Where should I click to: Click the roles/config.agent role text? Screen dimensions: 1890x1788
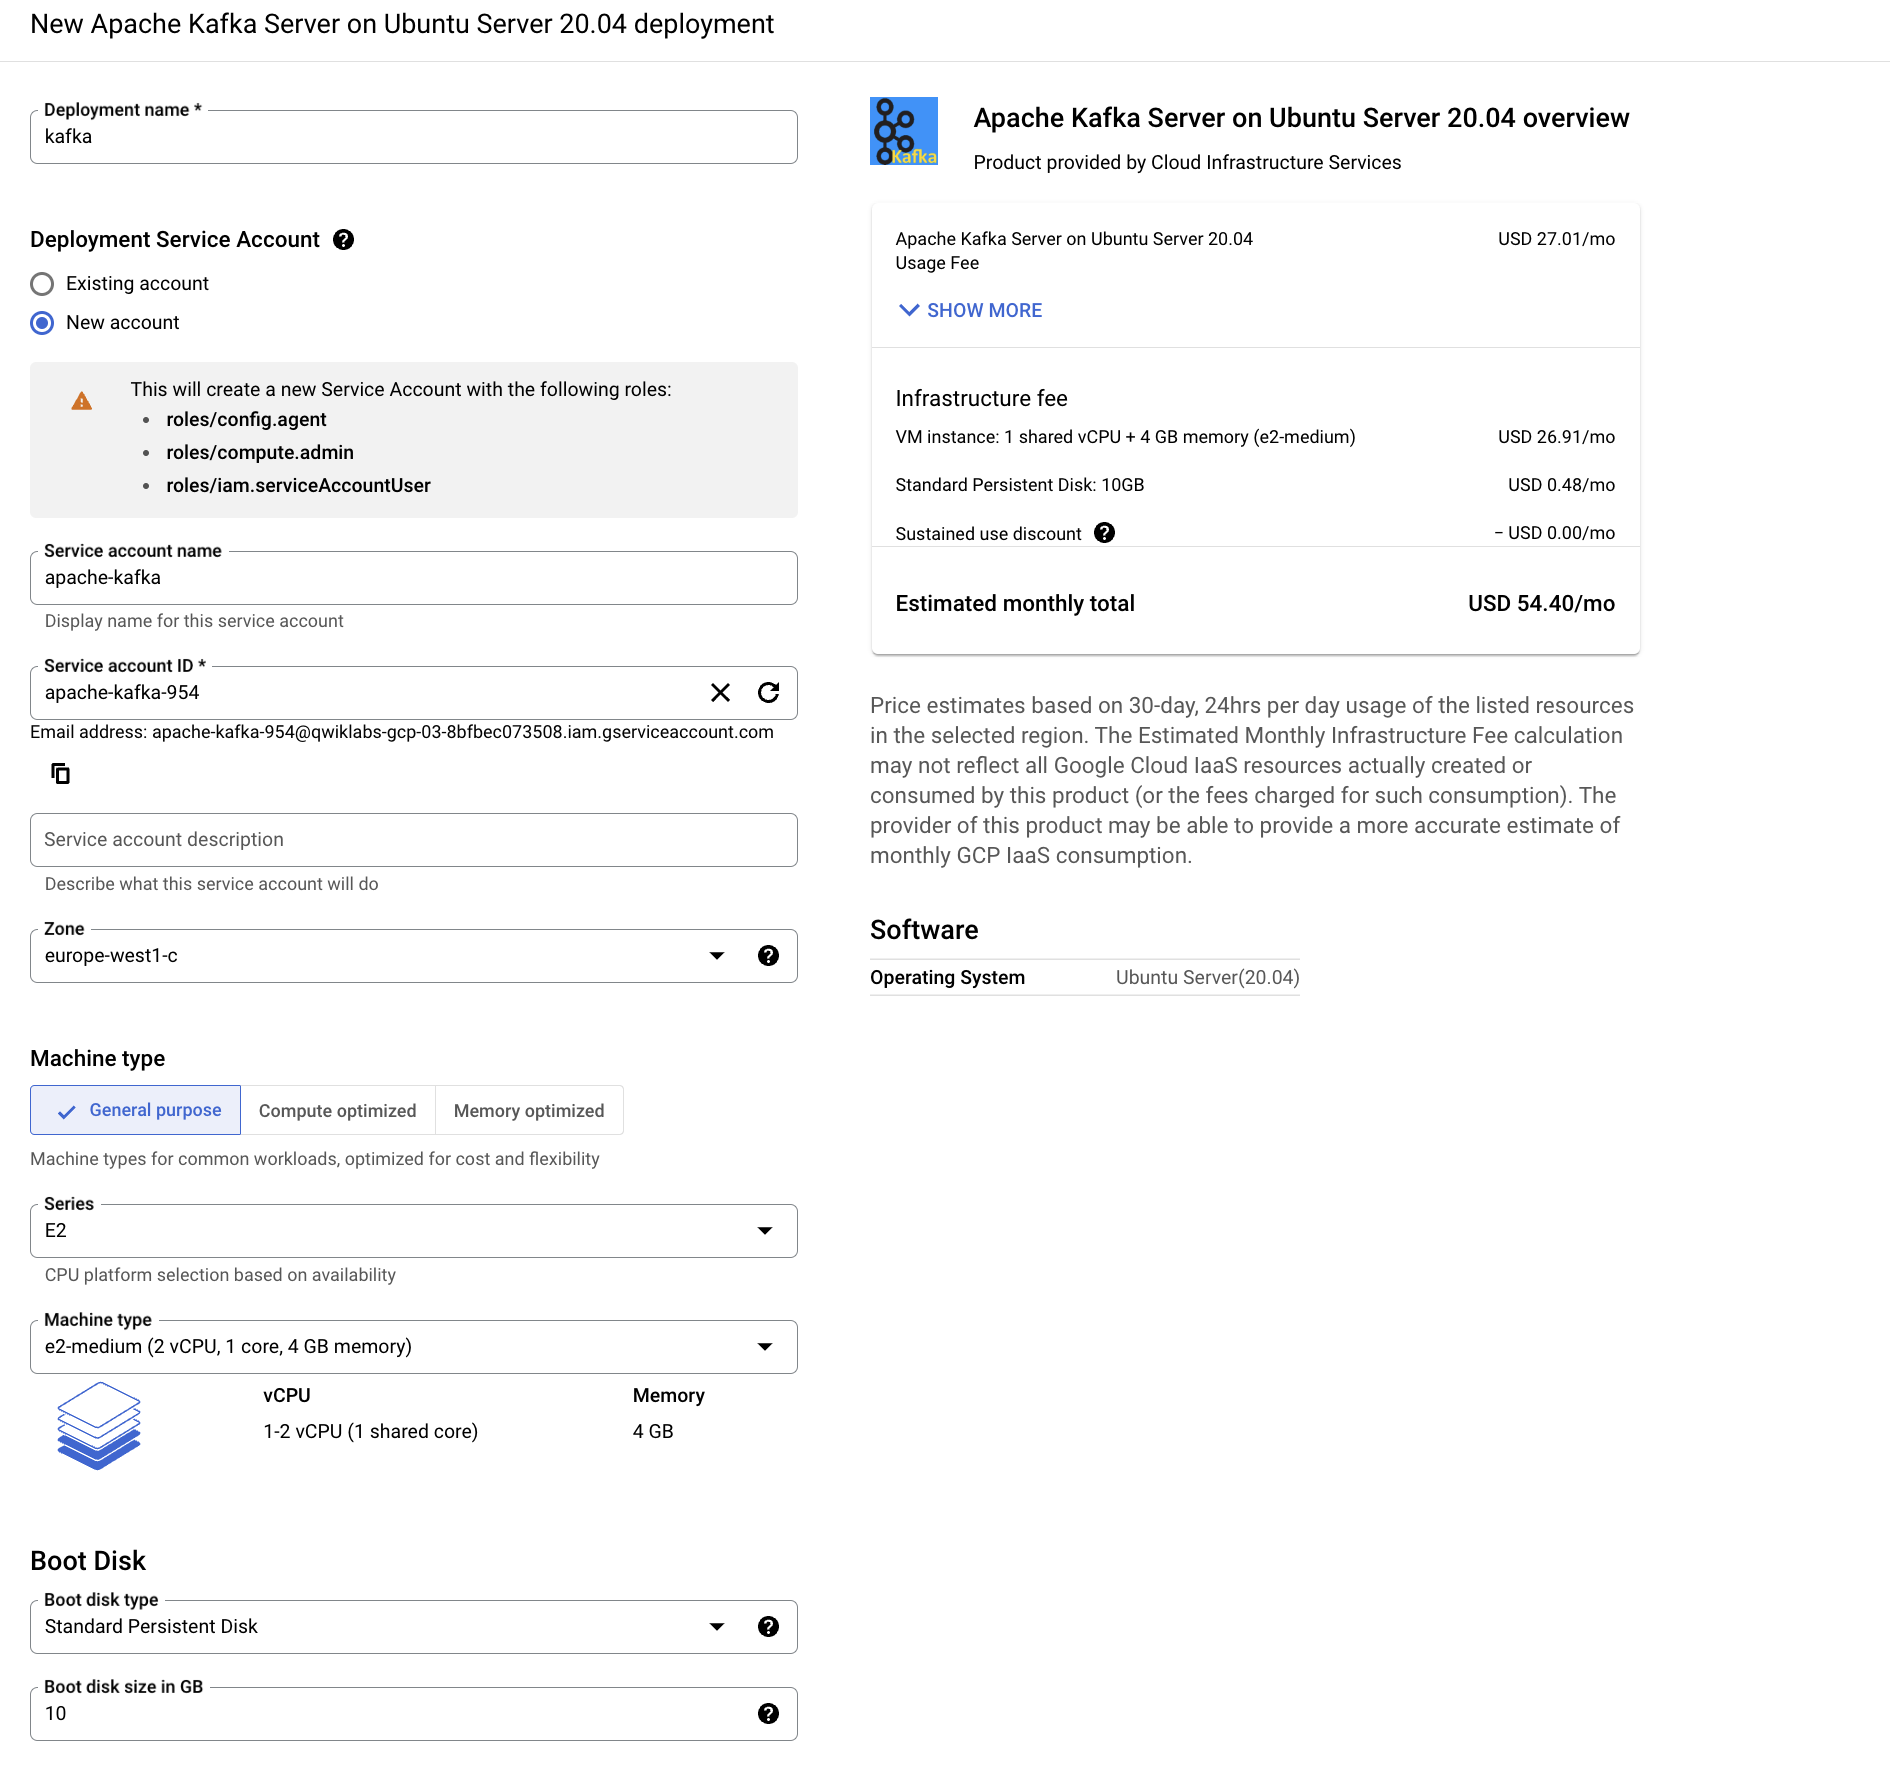(246, 420)
